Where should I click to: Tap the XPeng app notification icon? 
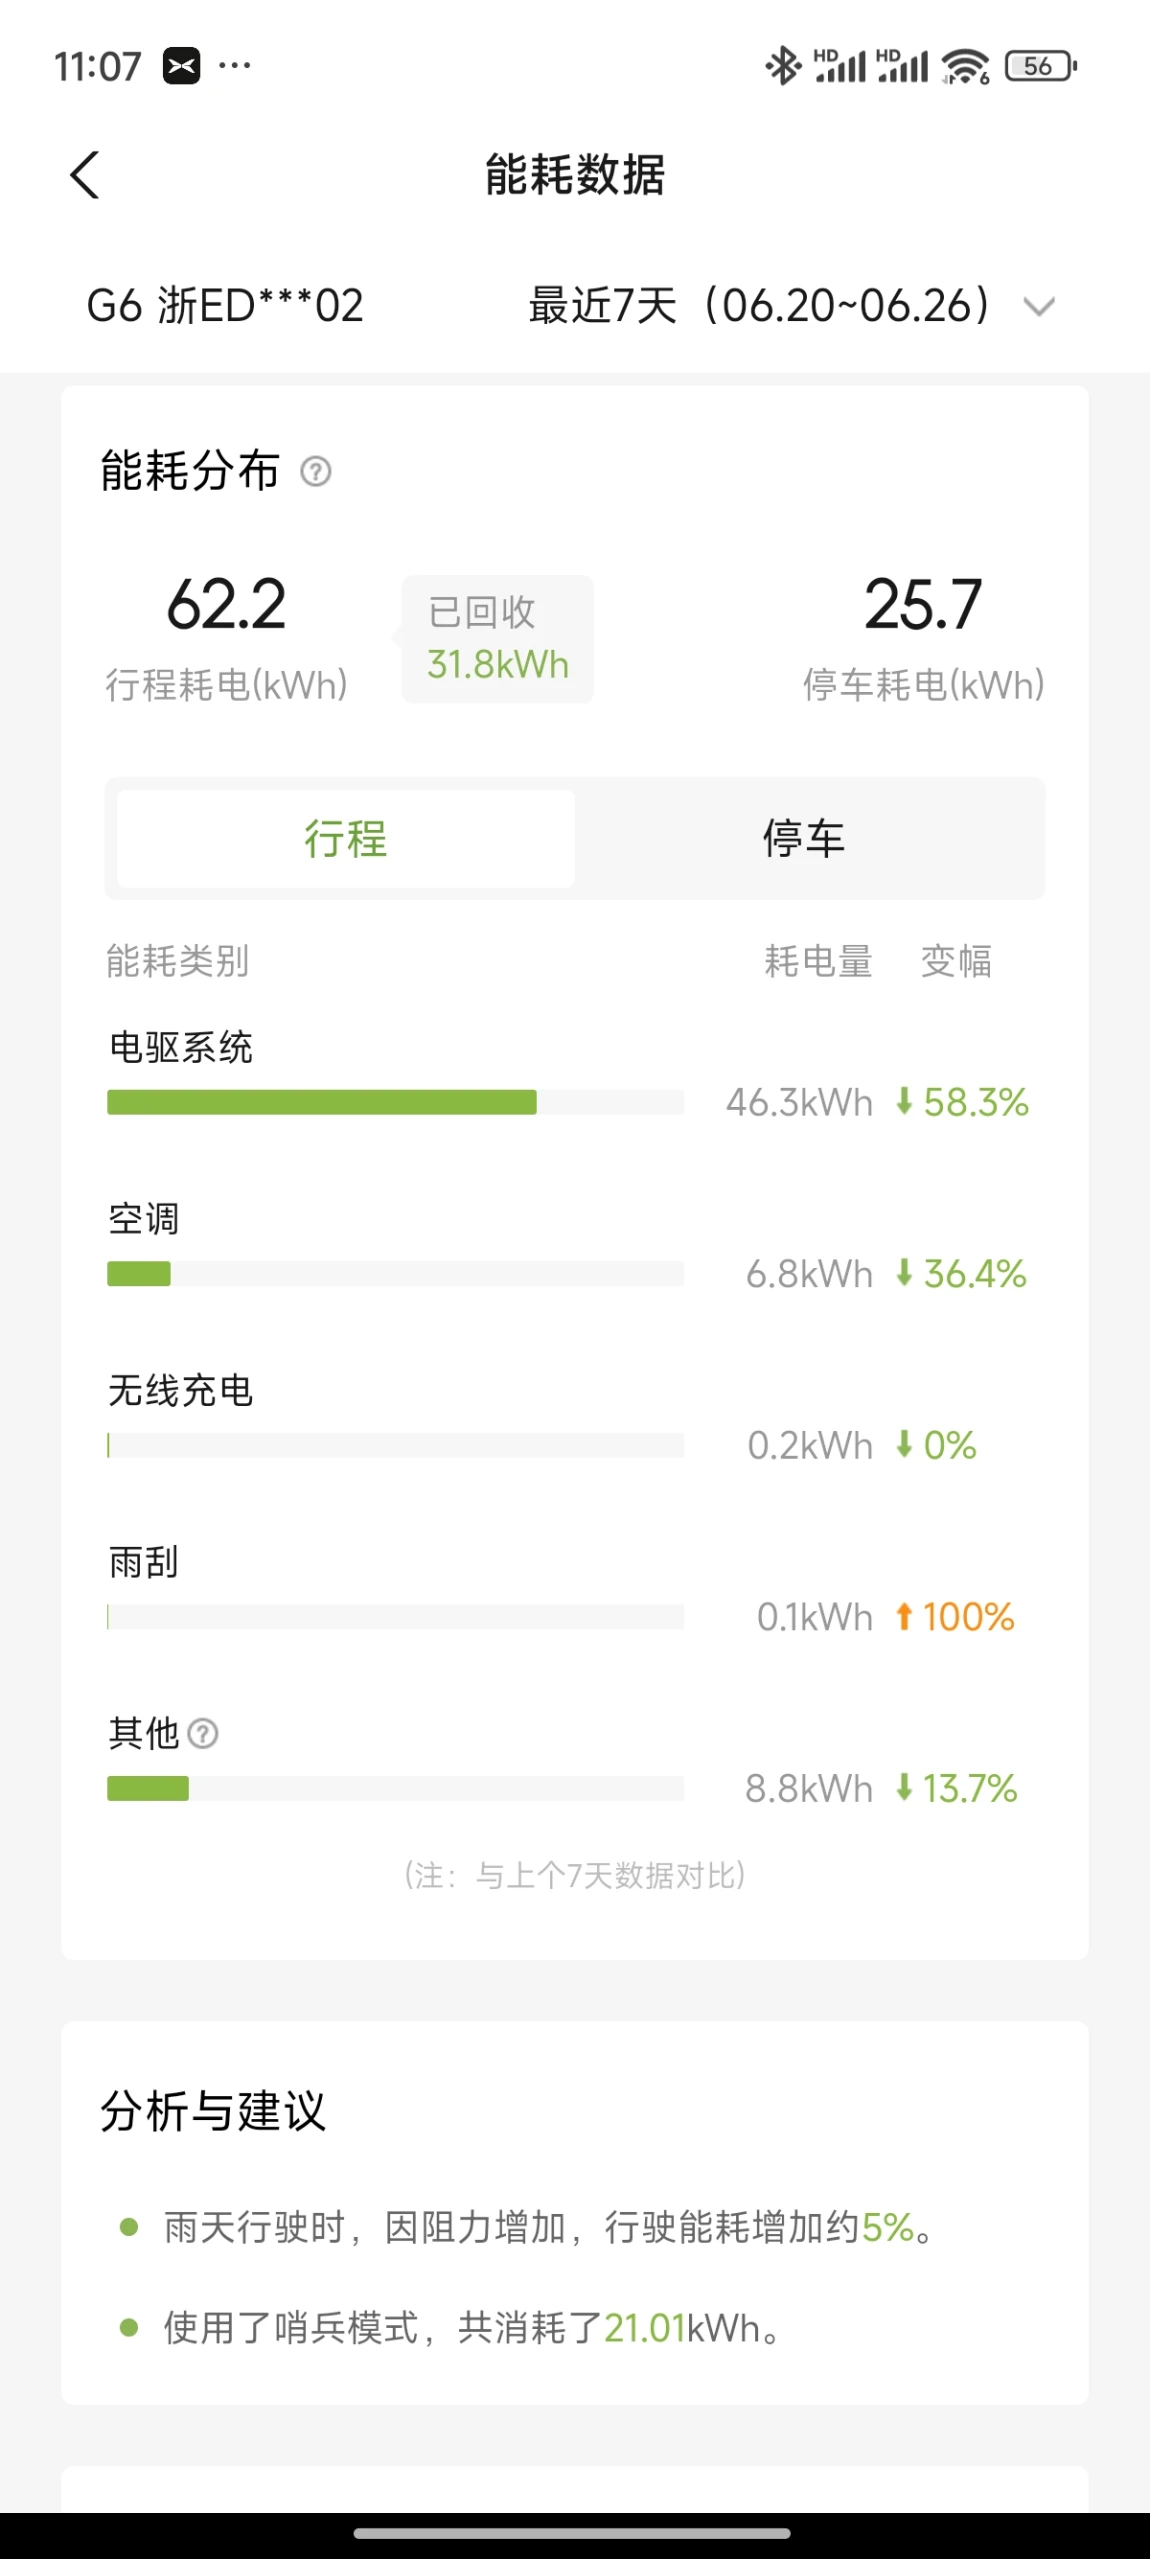tap(182, 66)
